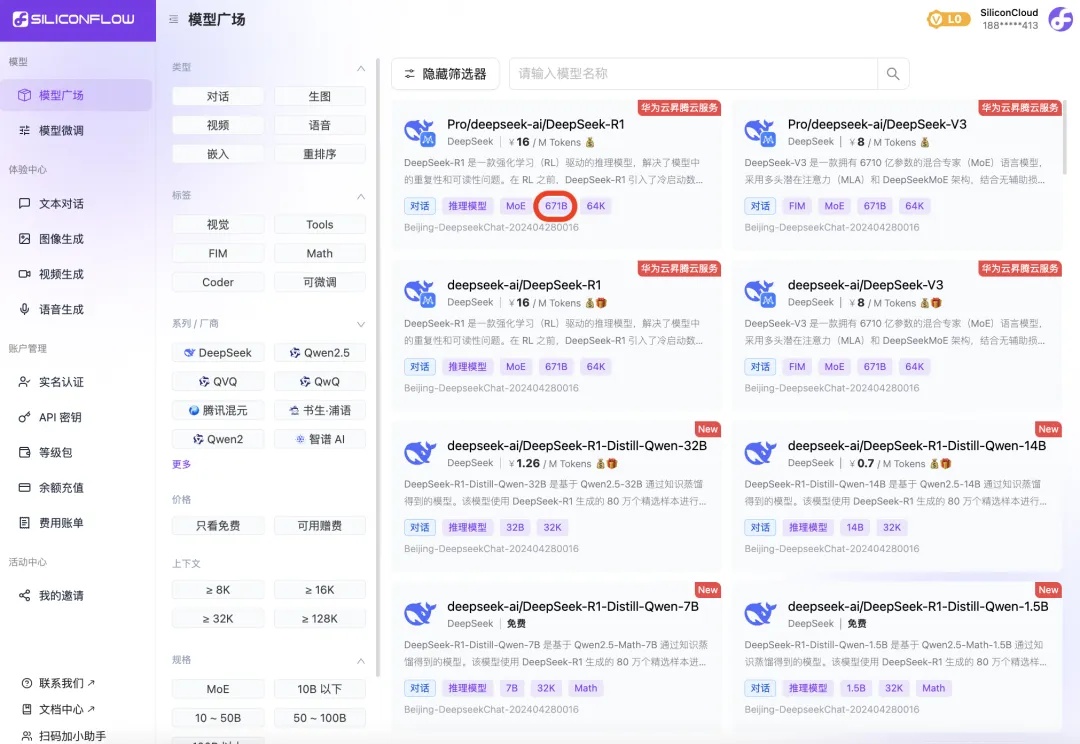Screen dimensions: 1080x744
Task: Click the 实名认证 person icon
Action: pos(25,382)
